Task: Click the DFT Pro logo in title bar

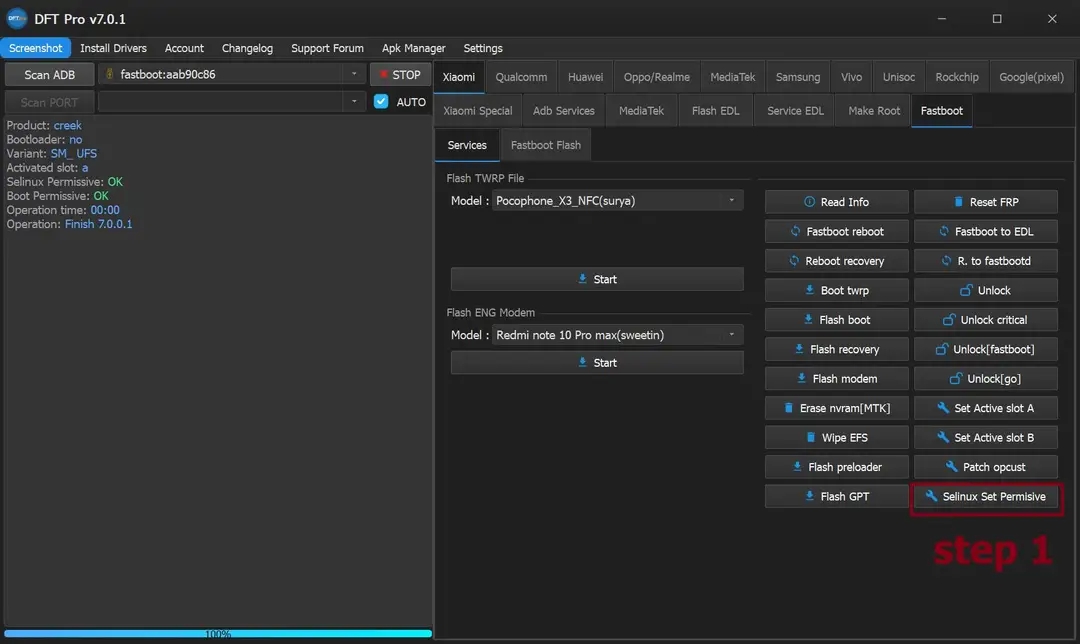Action: [x=17, y=19]
